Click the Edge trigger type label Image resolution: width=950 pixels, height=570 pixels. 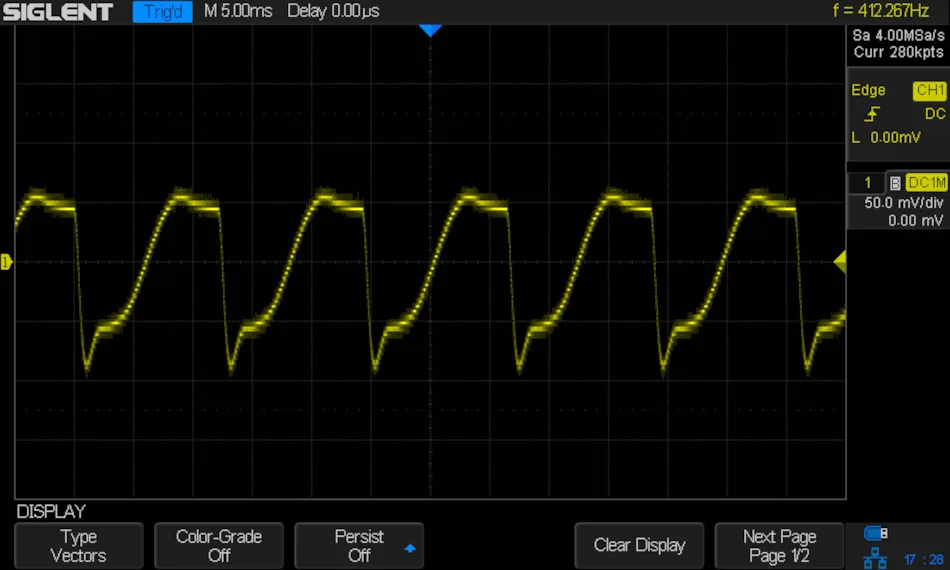pos(868,90)
